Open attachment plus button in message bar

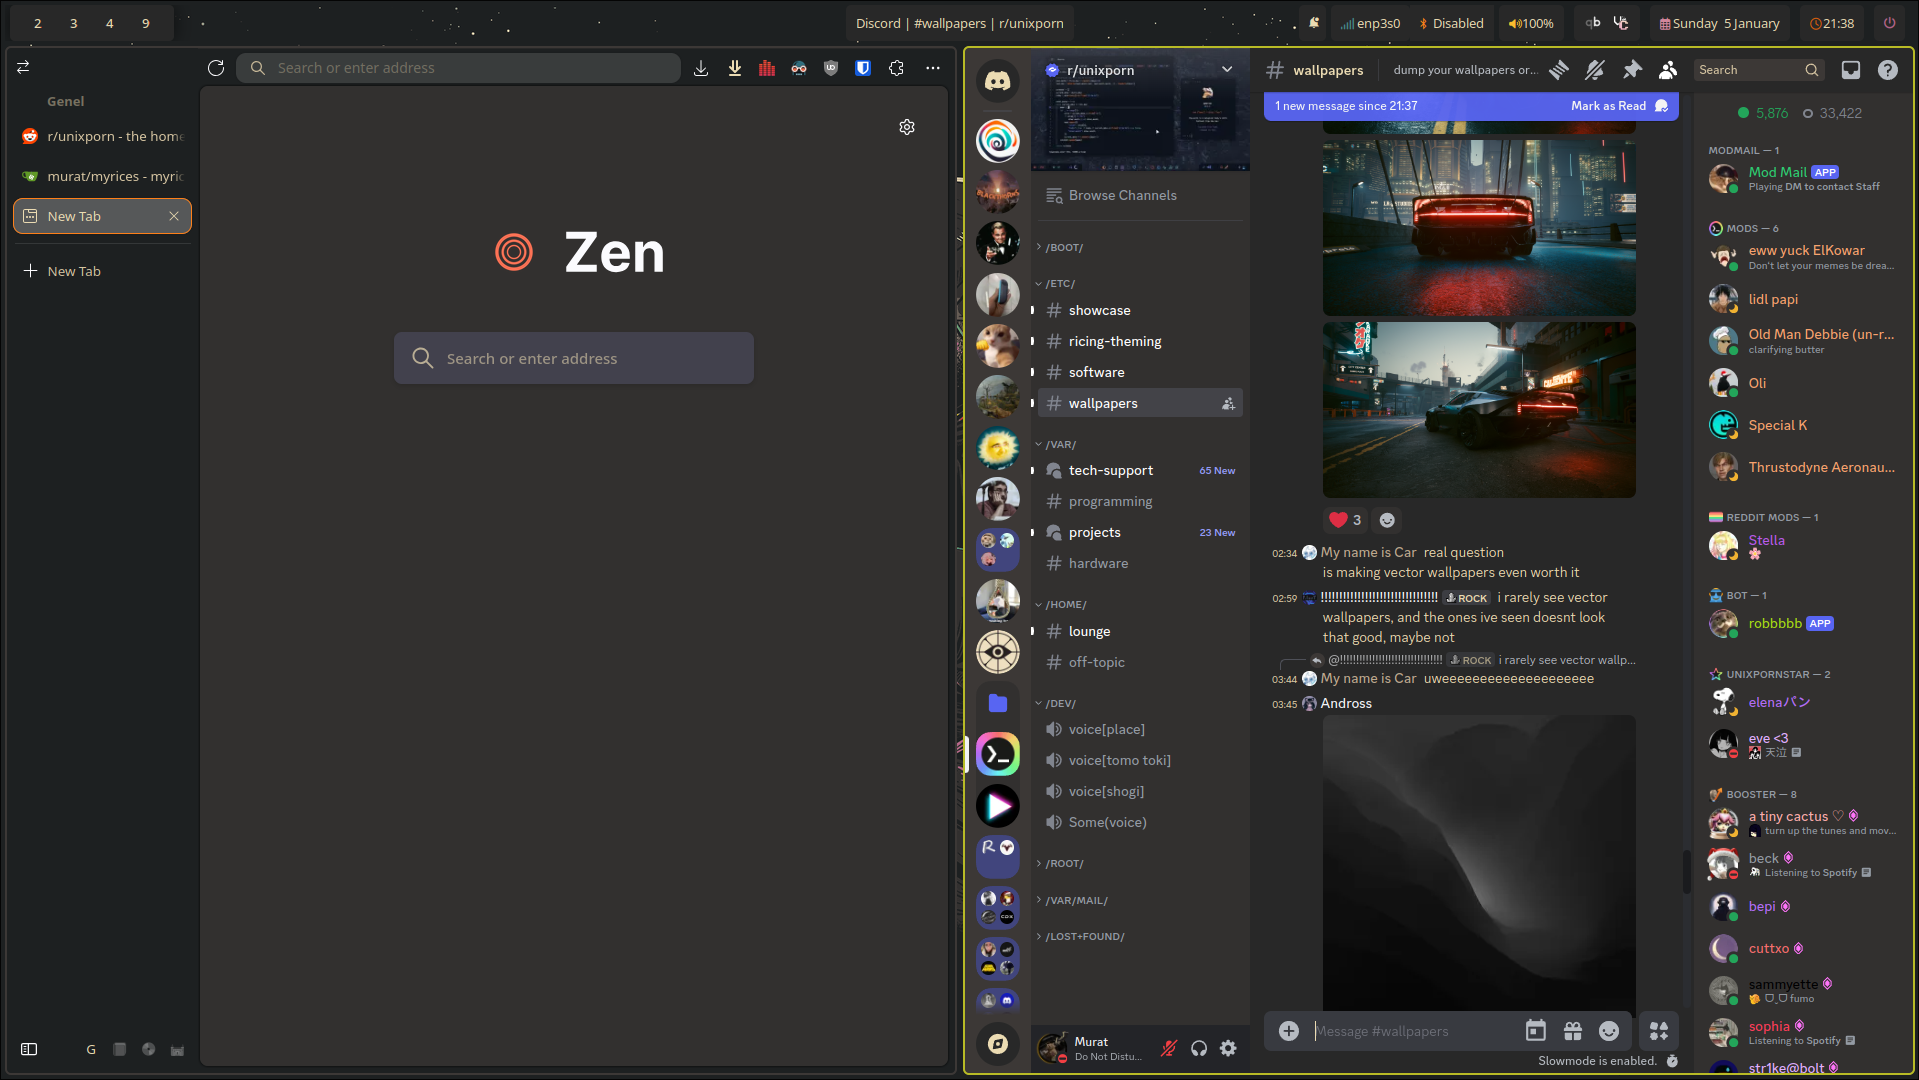(1289, 1031)
